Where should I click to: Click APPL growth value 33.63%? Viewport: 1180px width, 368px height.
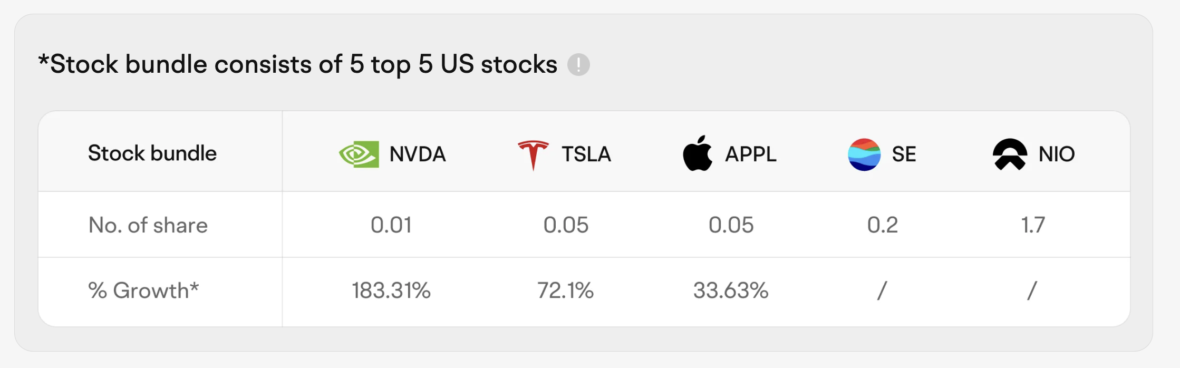click(x=731, y=291)
